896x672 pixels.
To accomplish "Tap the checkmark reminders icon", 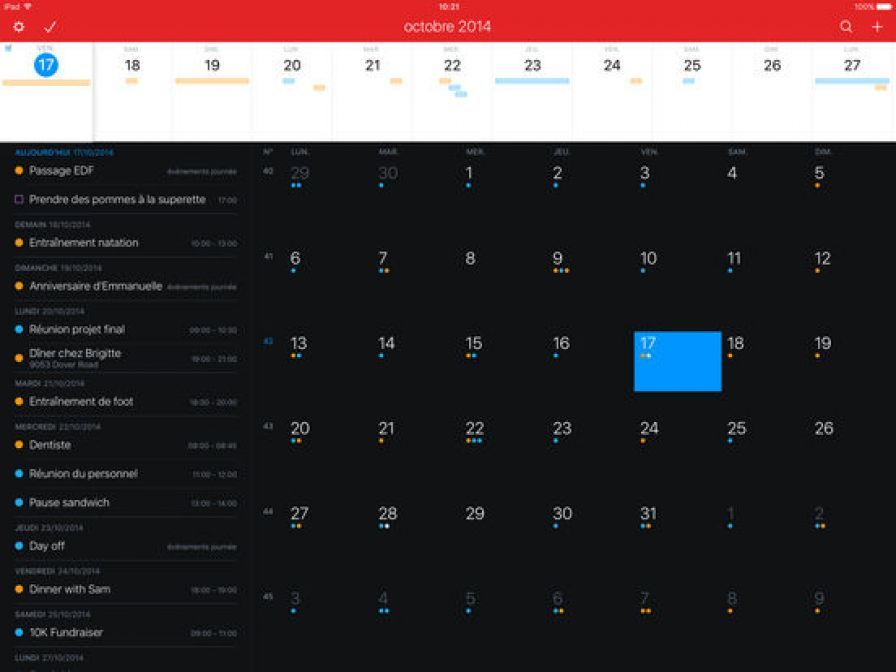I will point(50,27).
